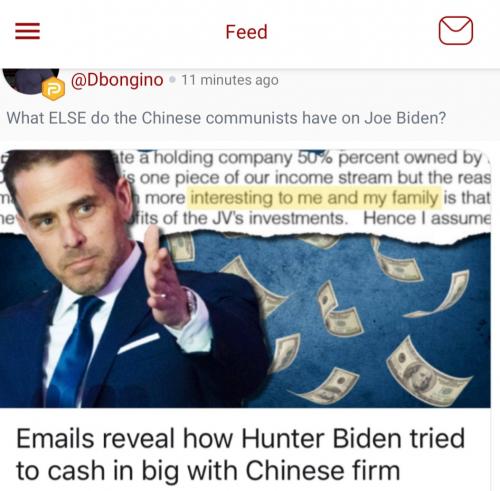This screenshot has width=500, height=491.
Task: Click the gold Parler verified badge
Action: click(x=53, y=89)
